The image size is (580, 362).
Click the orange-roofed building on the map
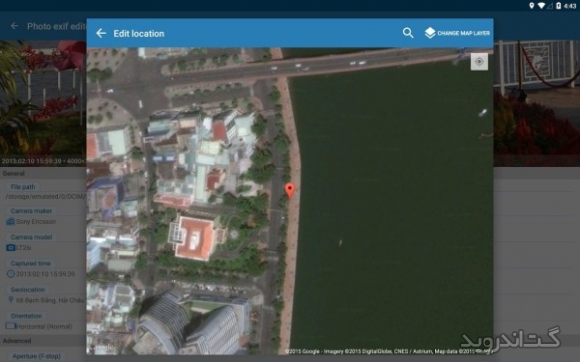pyautogui.click(x=195, y=238)
